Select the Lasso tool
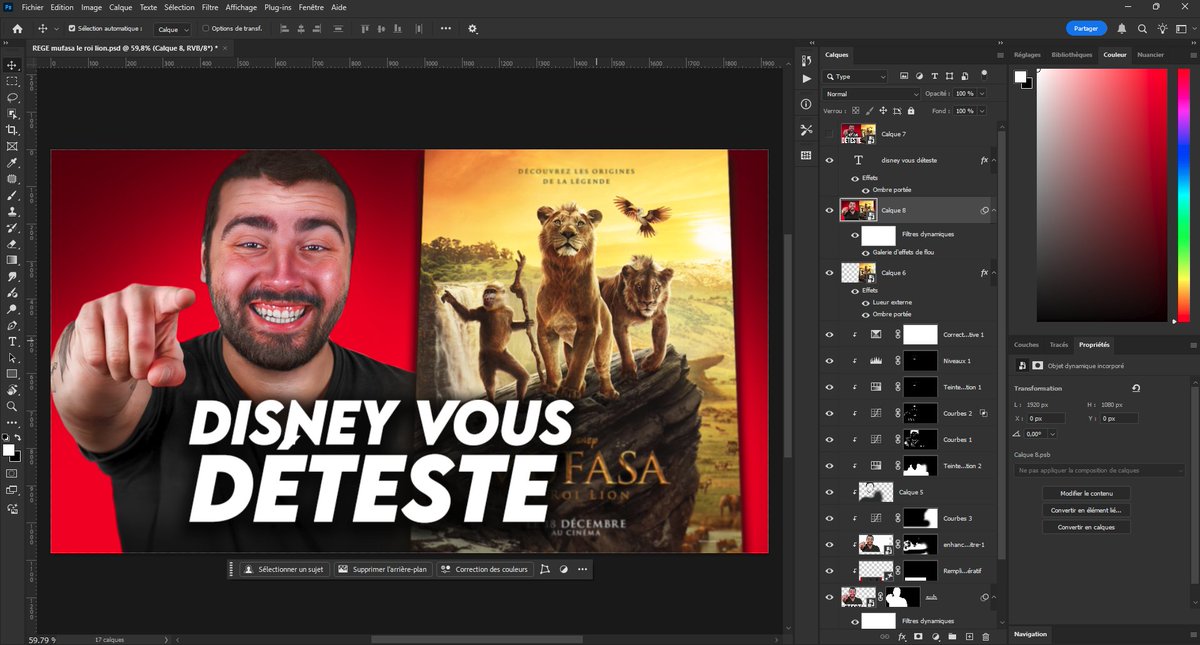 12,98
